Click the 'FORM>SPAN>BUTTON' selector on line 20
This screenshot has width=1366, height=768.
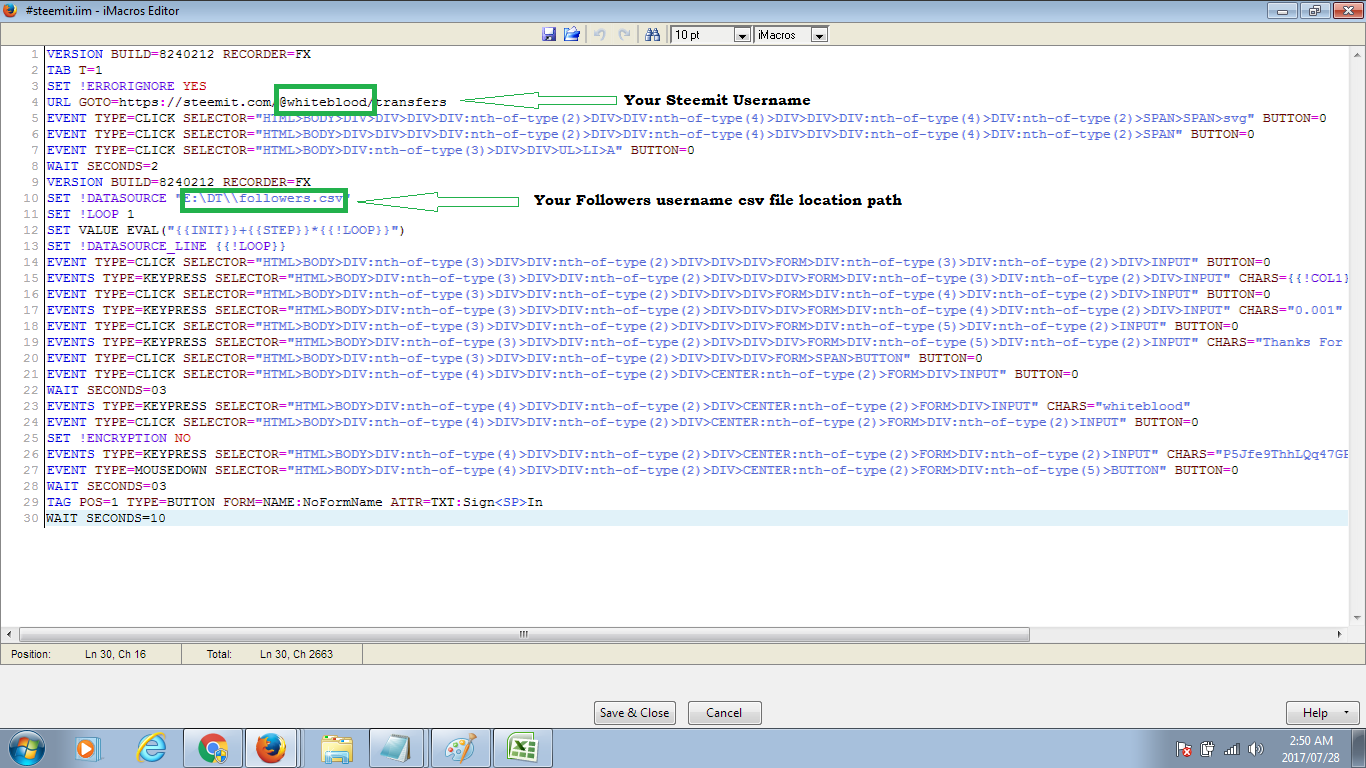pos(842,358)
